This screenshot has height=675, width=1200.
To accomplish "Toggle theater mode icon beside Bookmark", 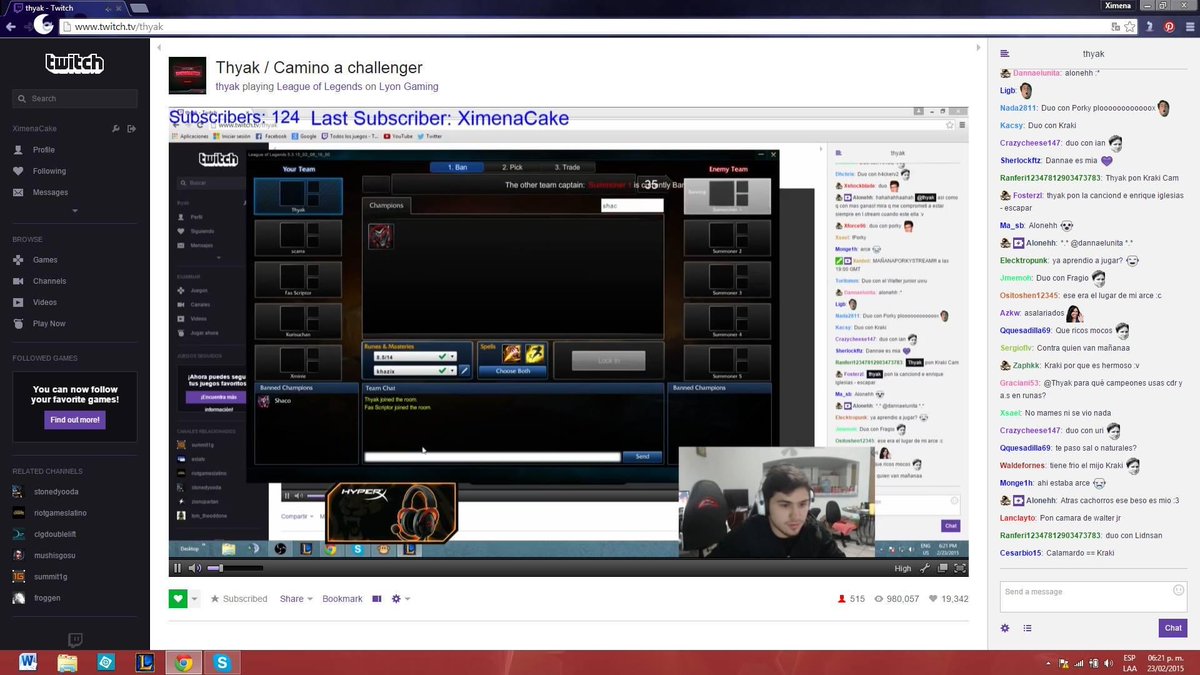I will 377,599.
